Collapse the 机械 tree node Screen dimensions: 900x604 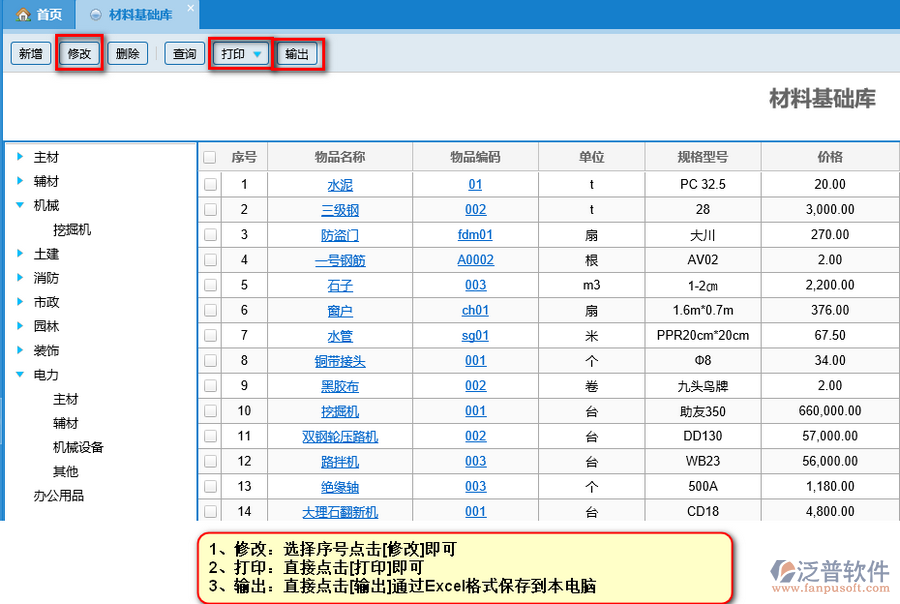(19, 205)
